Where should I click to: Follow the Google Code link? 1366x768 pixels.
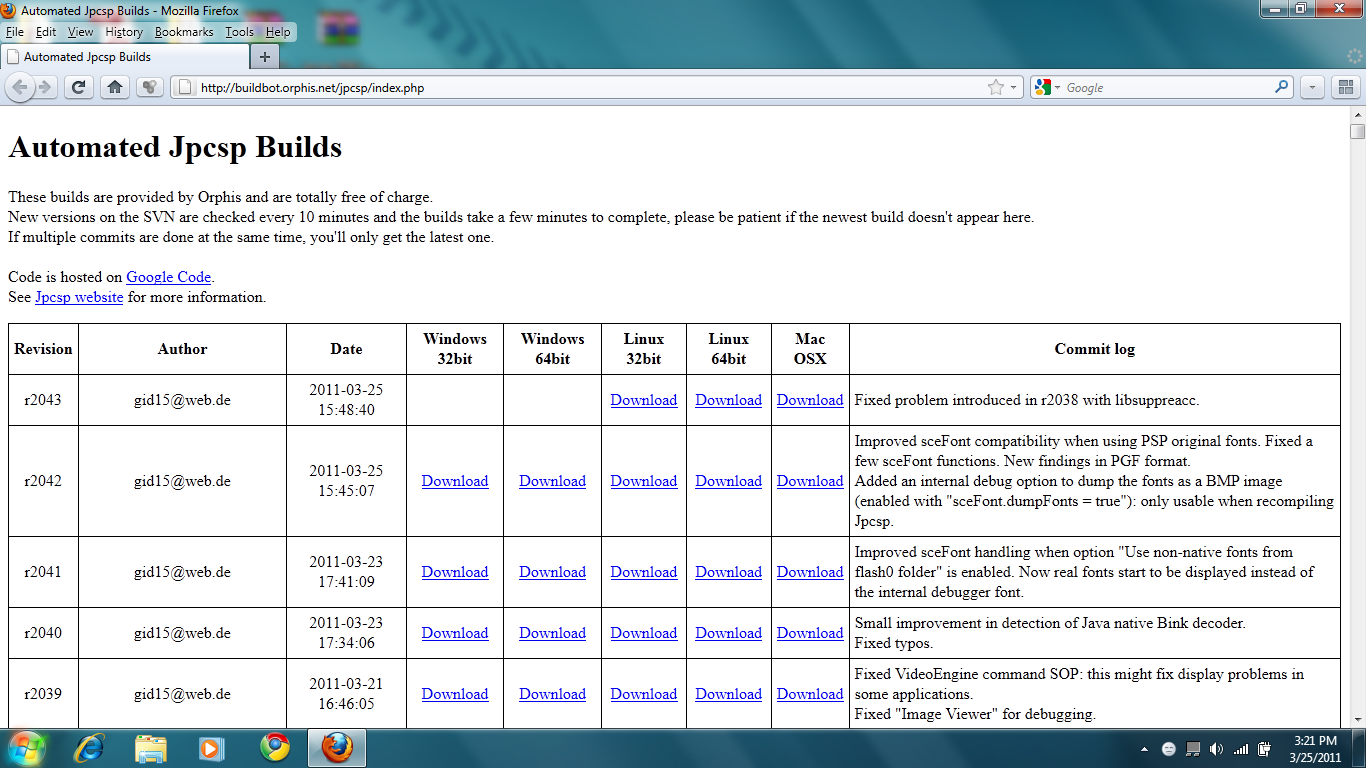168,277
